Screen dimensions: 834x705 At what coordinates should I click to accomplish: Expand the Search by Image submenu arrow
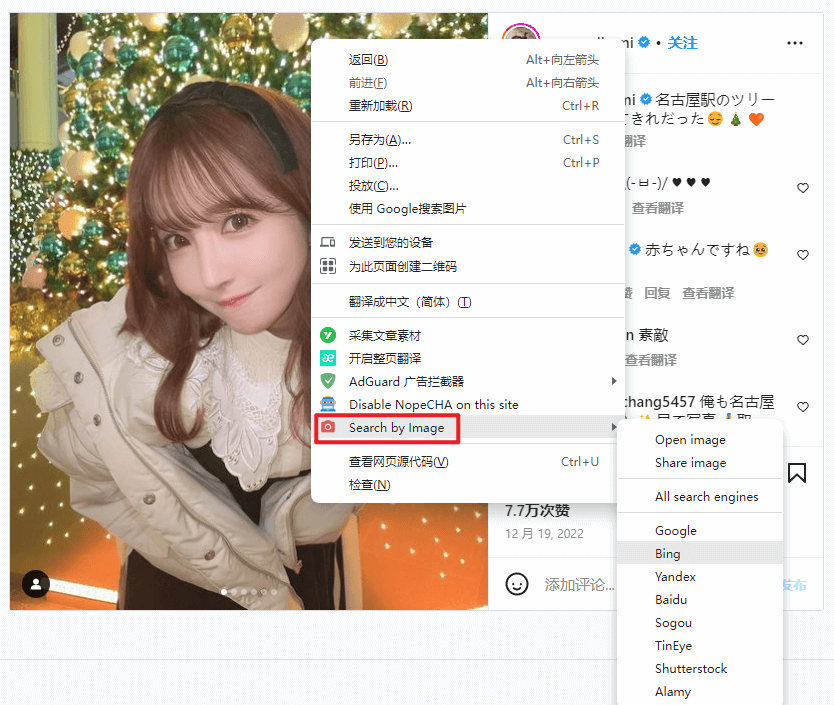pyautogui.click(x=613, y=428)
